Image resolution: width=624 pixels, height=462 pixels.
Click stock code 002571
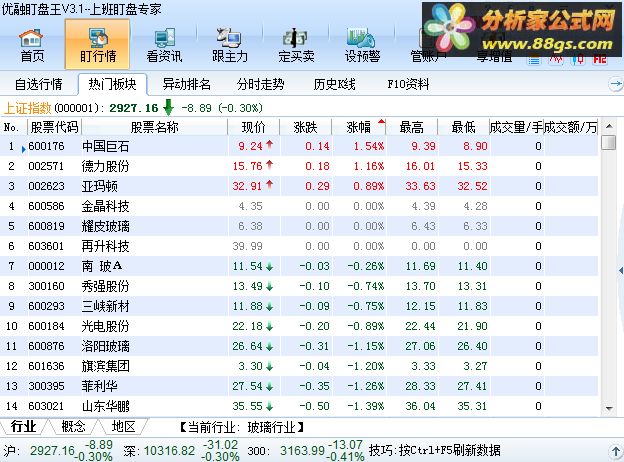click(46, 166)
